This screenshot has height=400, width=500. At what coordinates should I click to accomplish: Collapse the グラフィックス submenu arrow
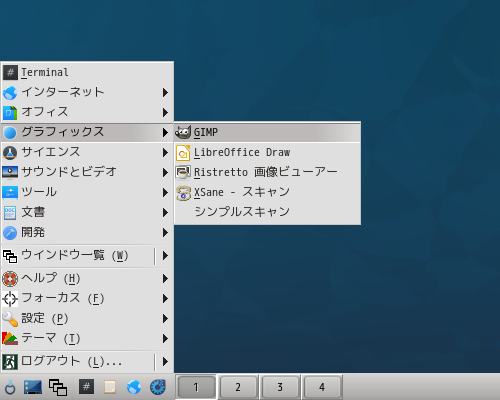[165, 132]
